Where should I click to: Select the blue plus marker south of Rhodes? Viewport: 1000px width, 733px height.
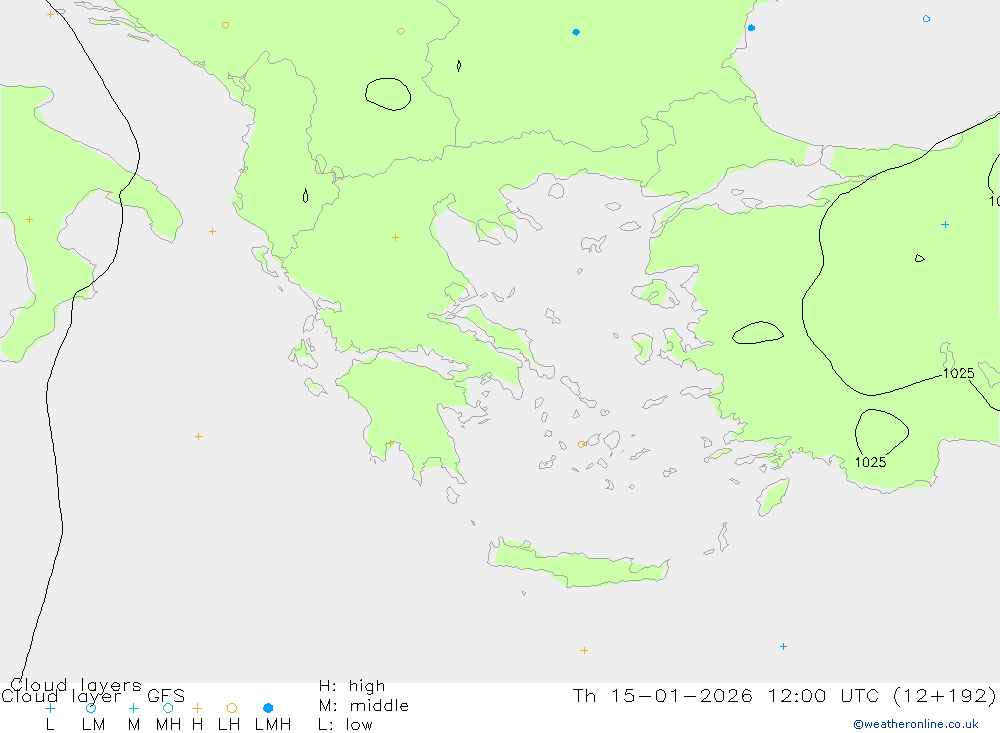coord(783,646)
